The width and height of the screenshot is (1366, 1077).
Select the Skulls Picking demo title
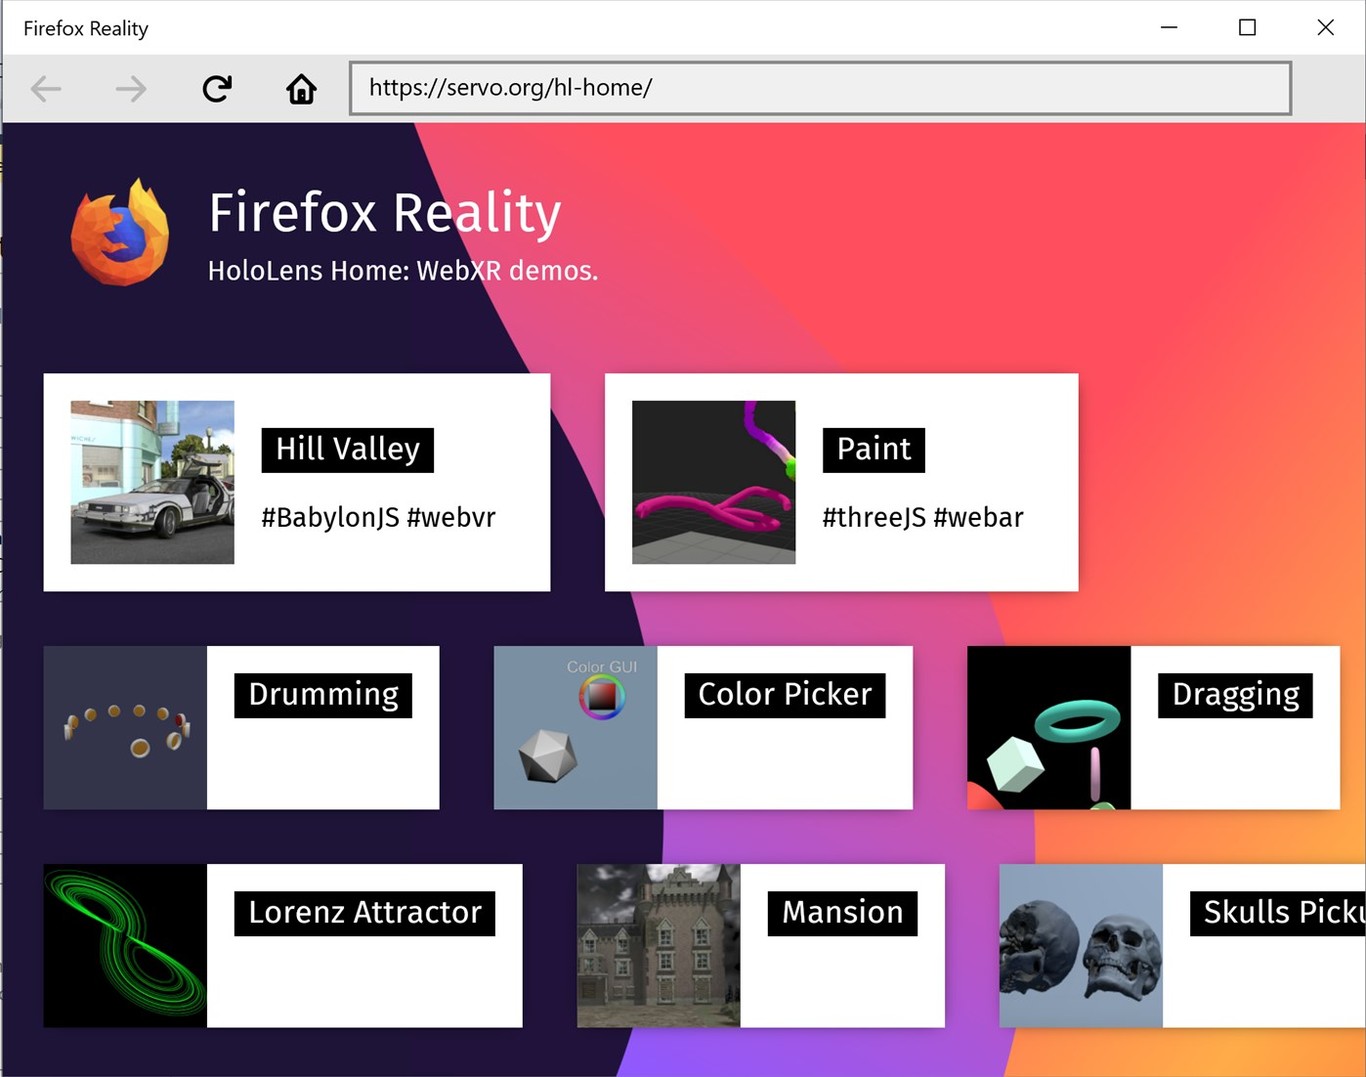(x=1280, y=912)
